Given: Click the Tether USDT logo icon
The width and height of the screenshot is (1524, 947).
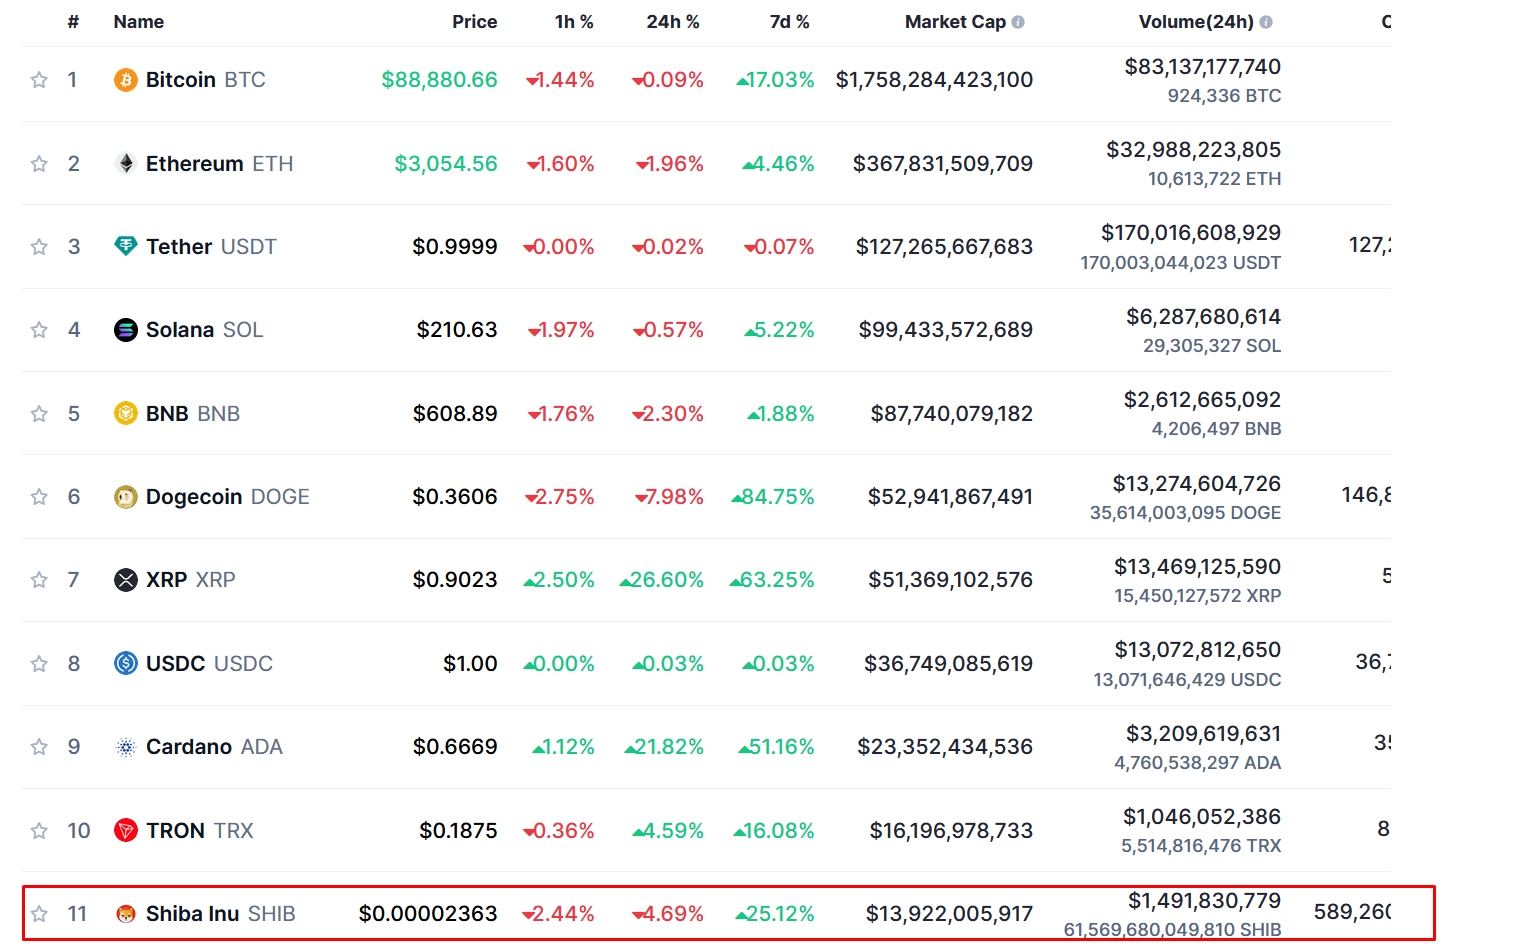Looking at the screenshot, I should [x=125, y=246].
